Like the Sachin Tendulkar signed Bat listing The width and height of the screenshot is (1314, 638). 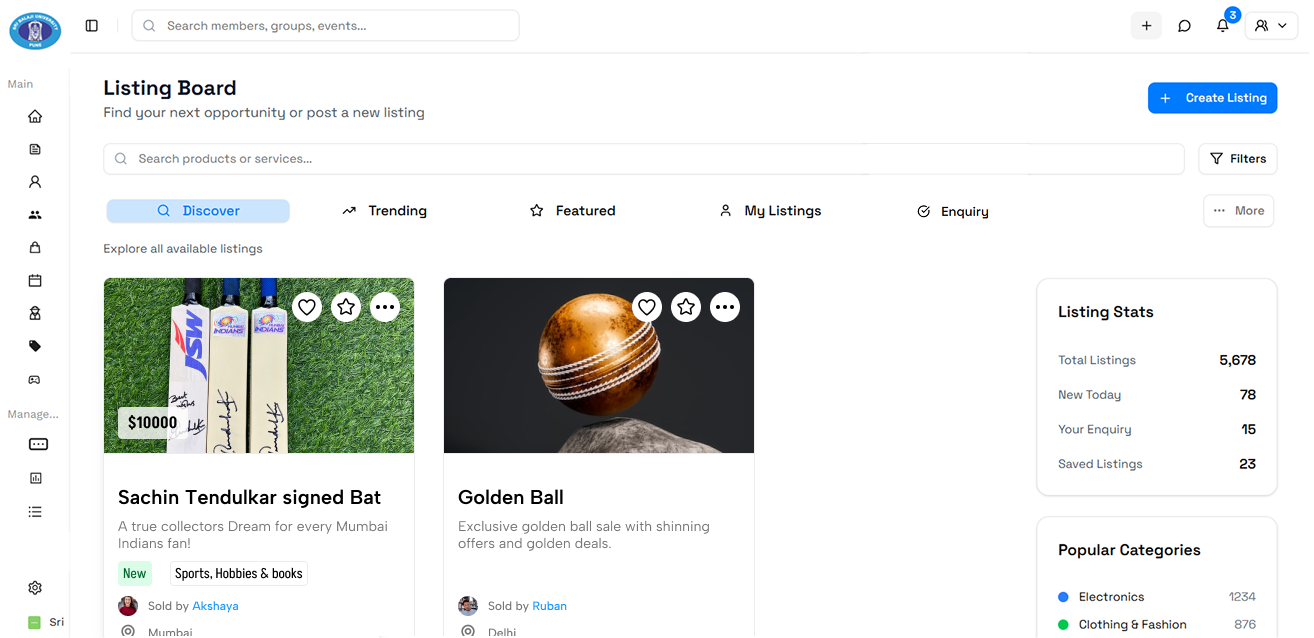point(307,307)
